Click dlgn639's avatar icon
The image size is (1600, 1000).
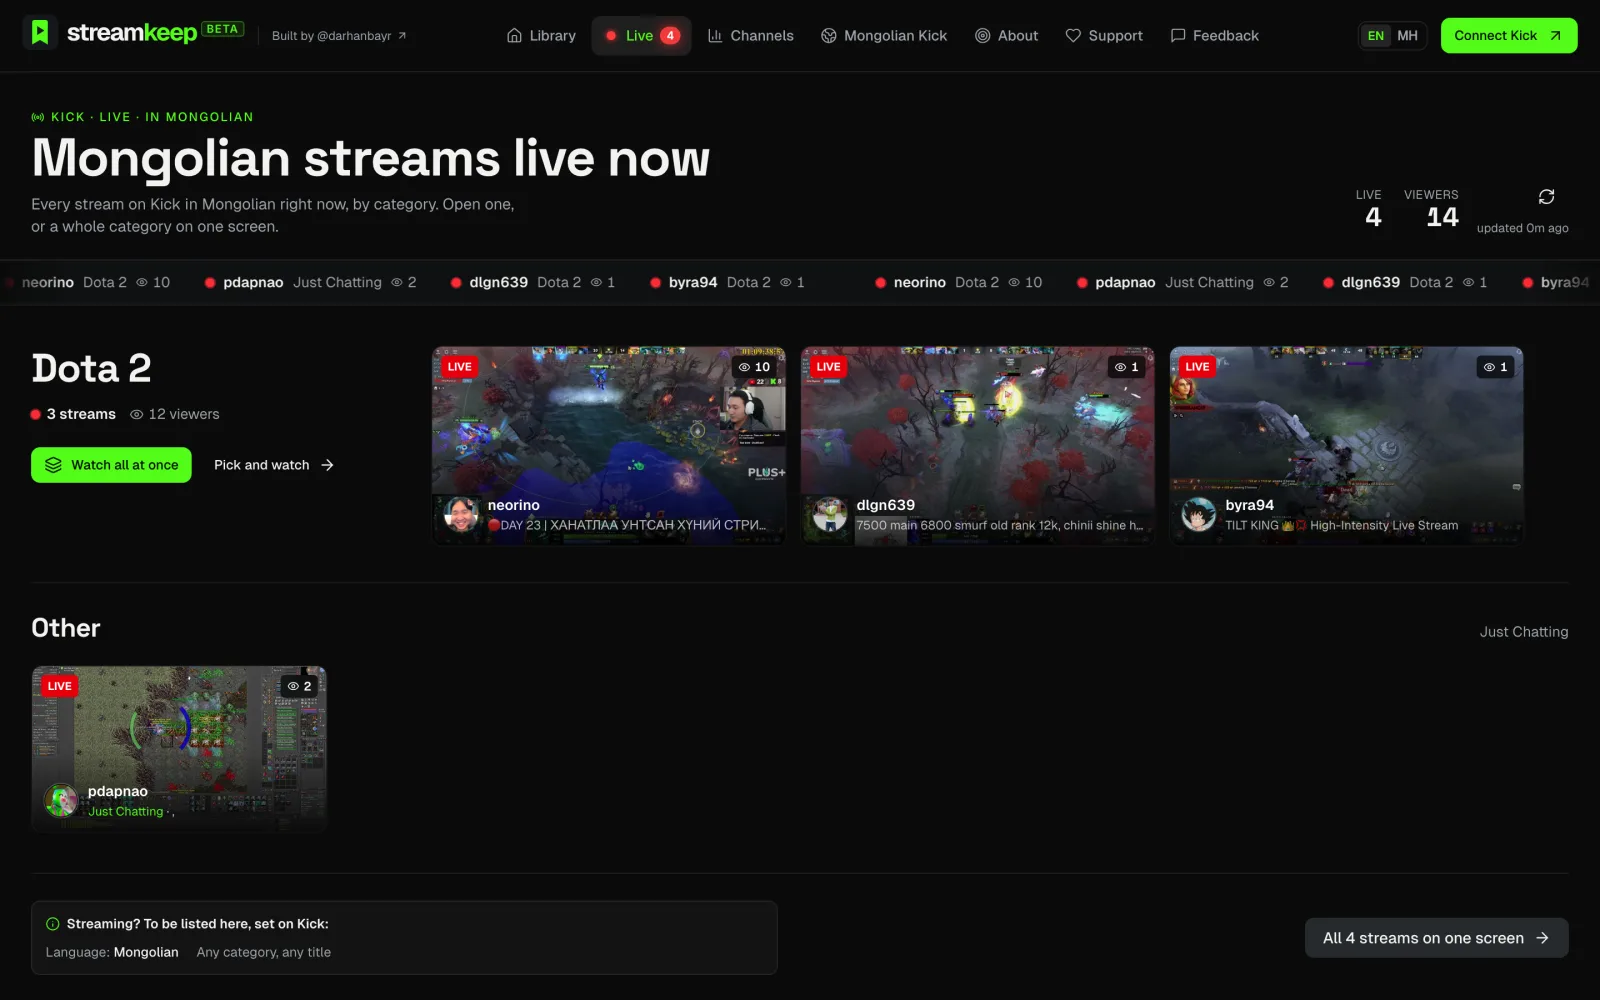tap(830, 515)
